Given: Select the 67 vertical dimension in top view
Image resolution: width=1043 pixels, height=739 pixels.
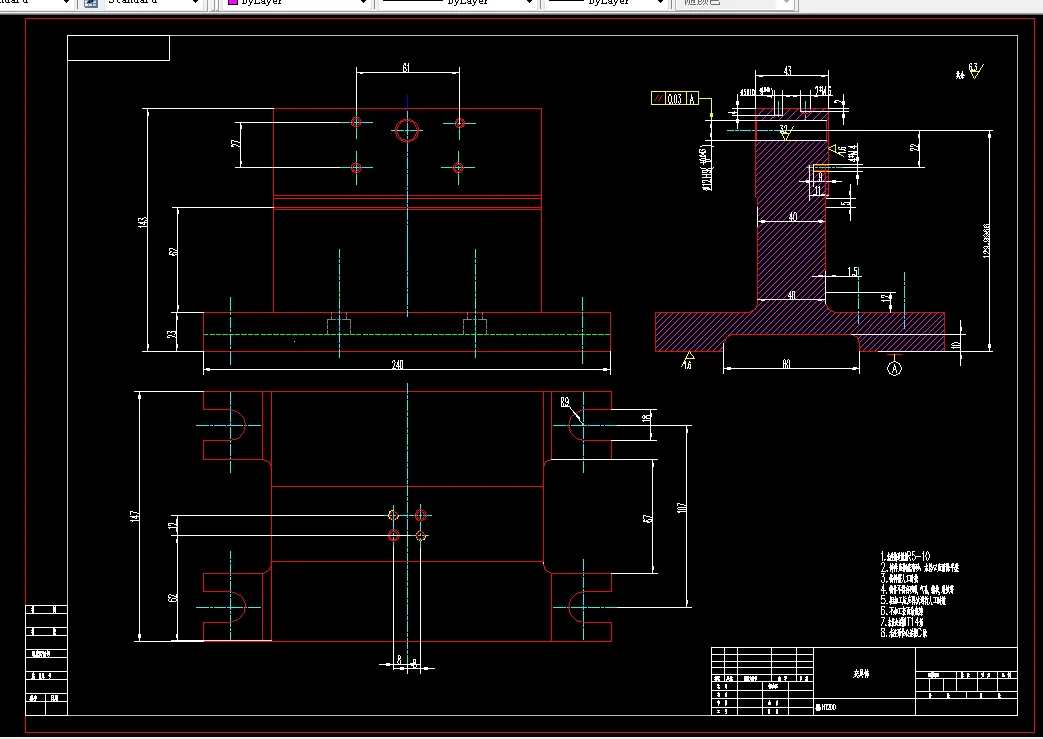Looking at the screenshot, I should click(648, 518).
